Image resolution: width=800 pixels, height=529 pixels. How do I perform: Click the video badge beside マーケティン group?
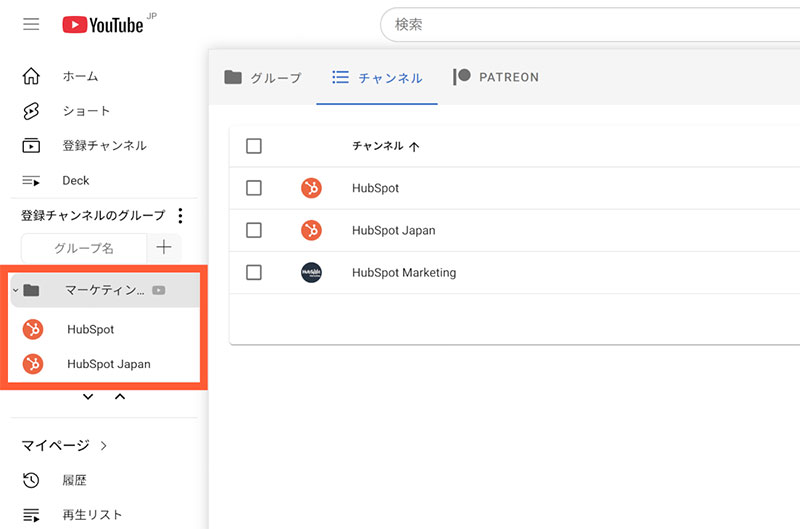[x=159, y=290]
